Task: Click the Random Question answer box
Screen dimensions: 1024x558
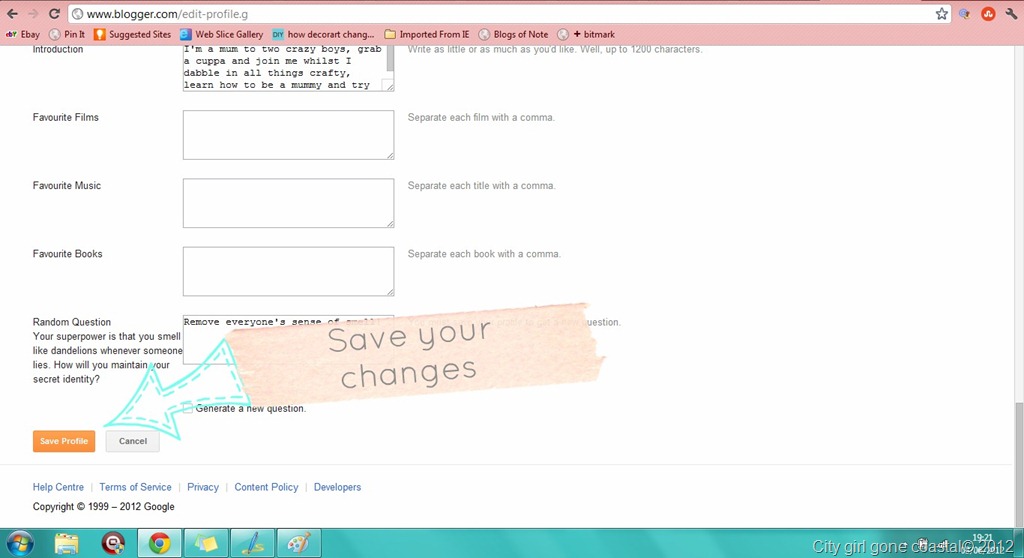Action: pyautogui.click(x=288, y=340)
